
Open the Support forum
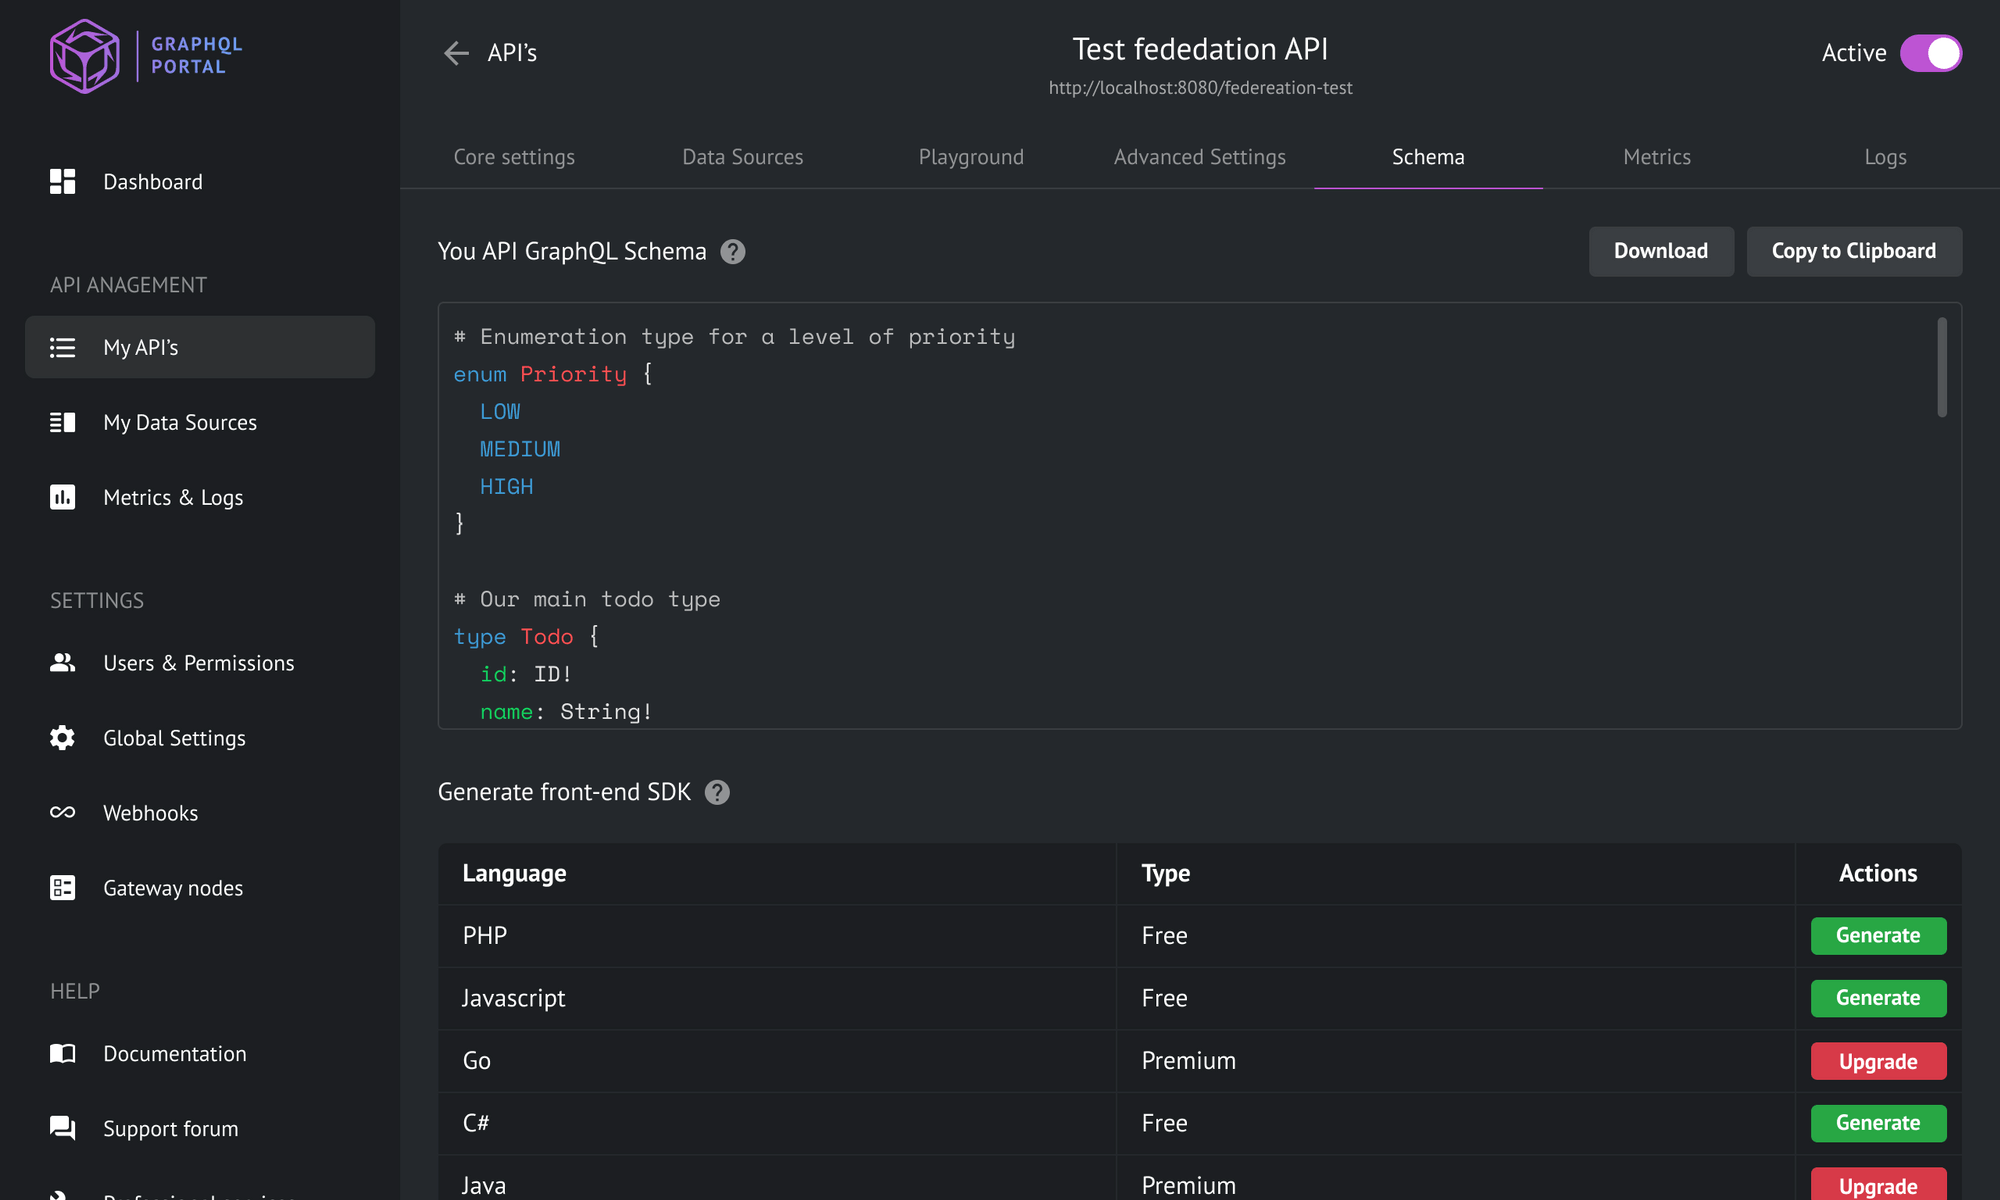tap(170, 1128)
